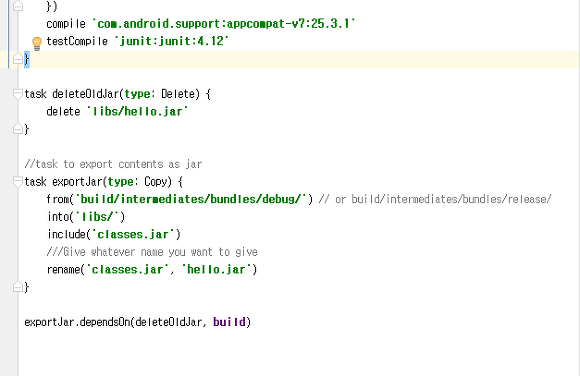Click 'Delete' type in deleteOldJar task
Viewport: 580px width, 376px height.
[178, 94]
